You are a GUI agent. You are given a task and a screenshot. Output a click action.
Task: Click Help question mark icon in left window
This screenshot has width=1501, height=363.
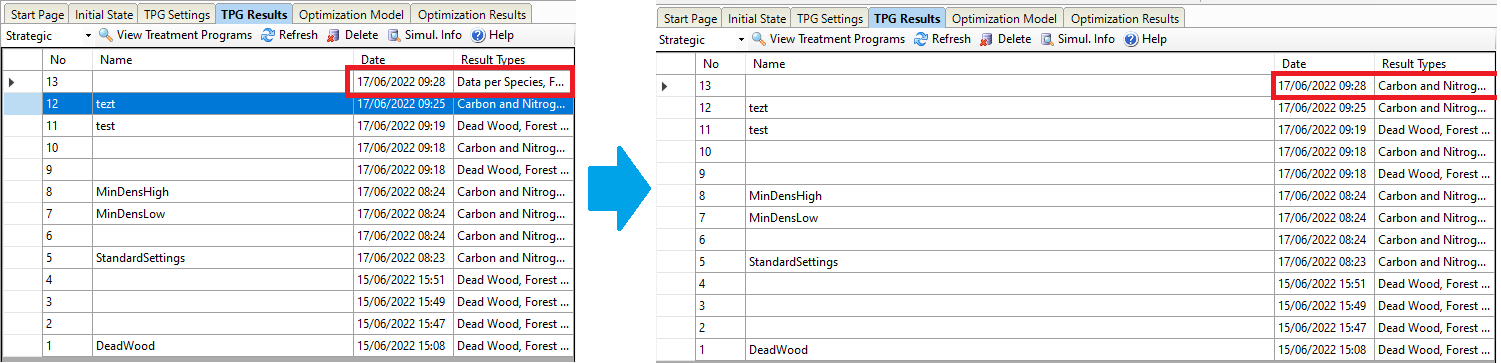coord(478,35)
